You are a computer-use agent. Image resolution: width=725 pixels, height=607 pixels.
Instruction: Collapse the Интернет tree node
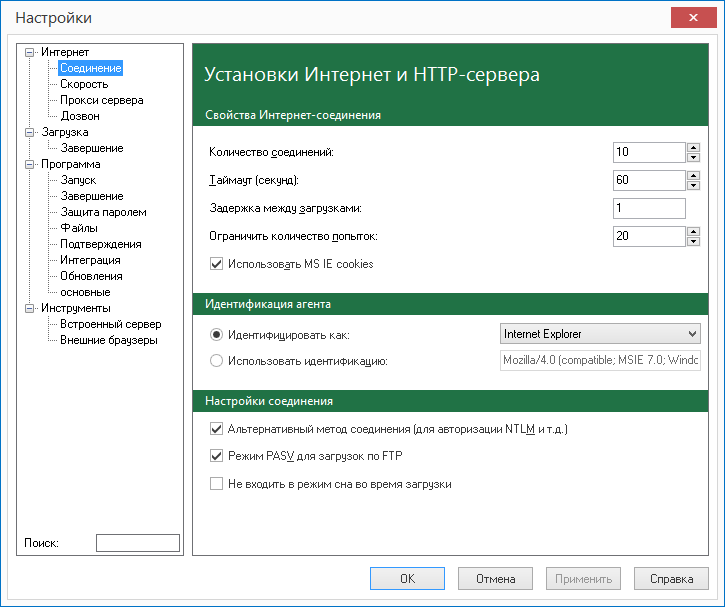click(x=29, y=52)
